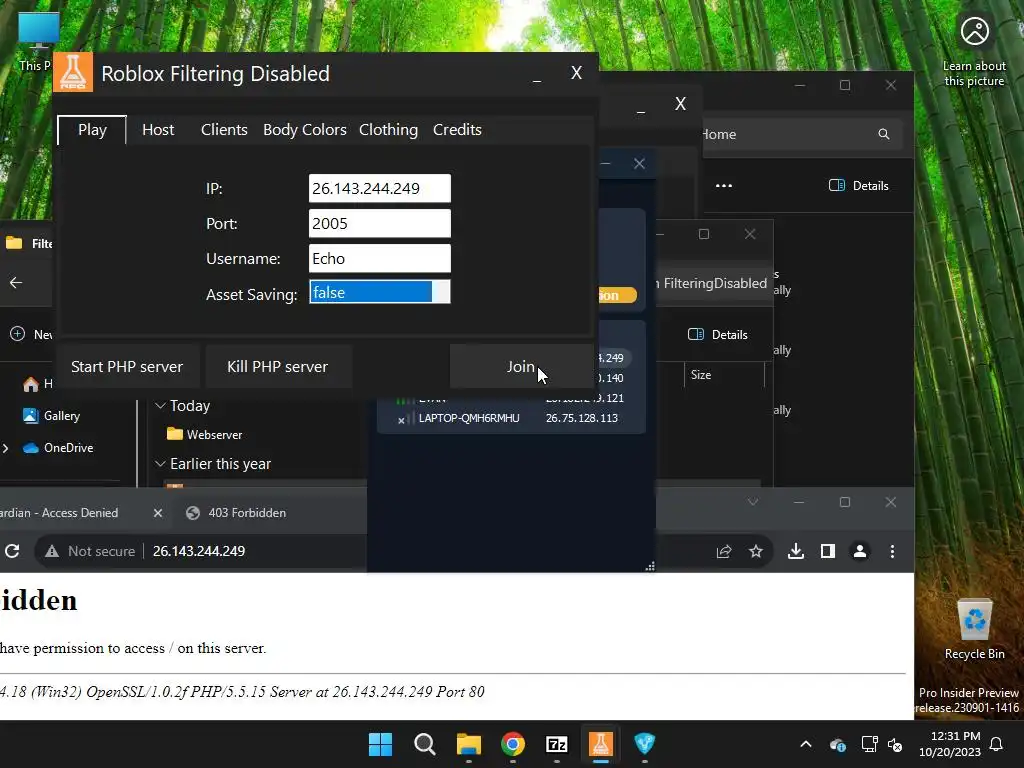Open the clock and date flyout
This screenshot has height=768, width=1024.
click(x=950, y=744)
